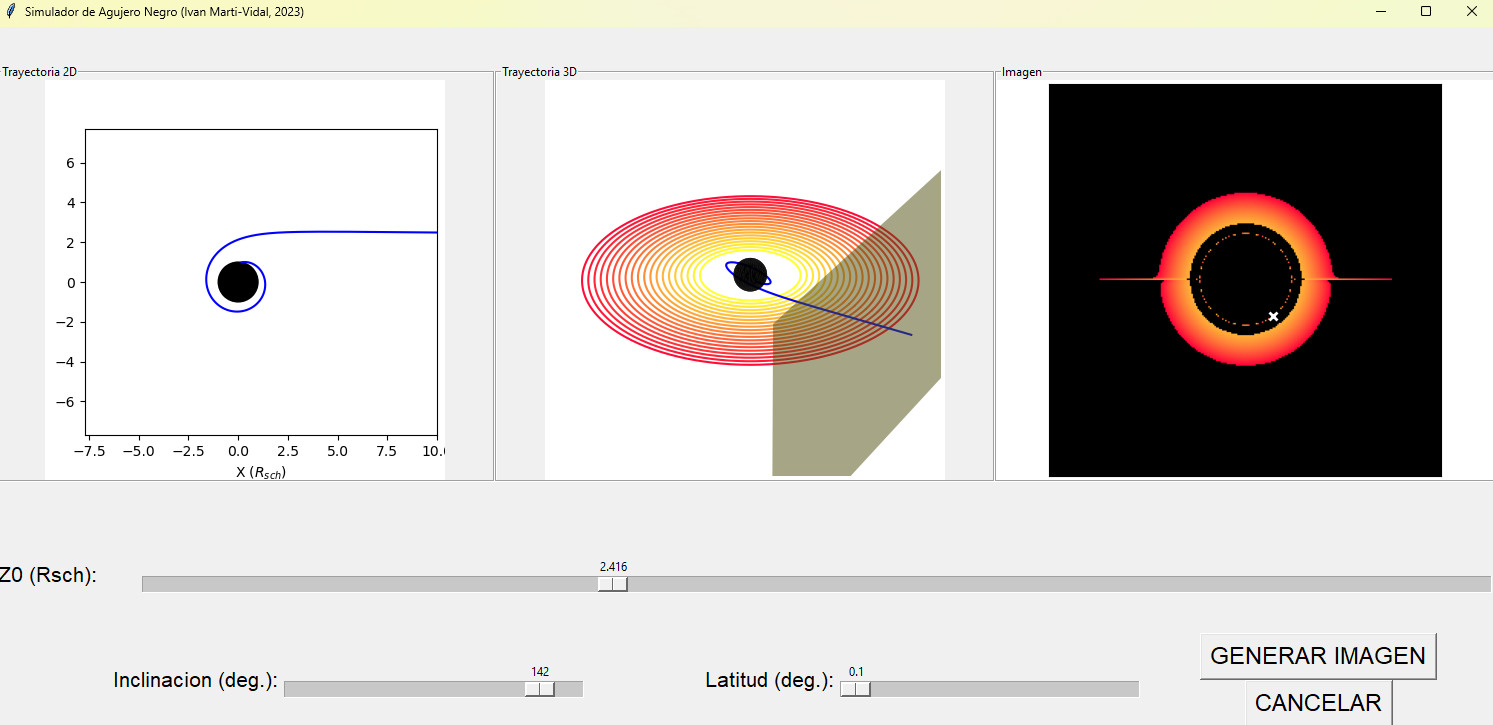Minimize the simulator window
Viewport: 1493px width, 725px height.
[x=1381, y=12]
